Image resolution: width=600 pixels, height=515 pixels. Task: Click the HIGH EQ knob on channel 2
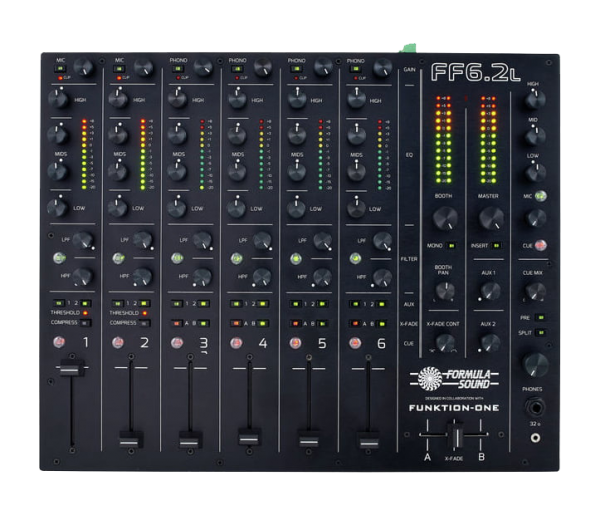[x=118, y=99]
